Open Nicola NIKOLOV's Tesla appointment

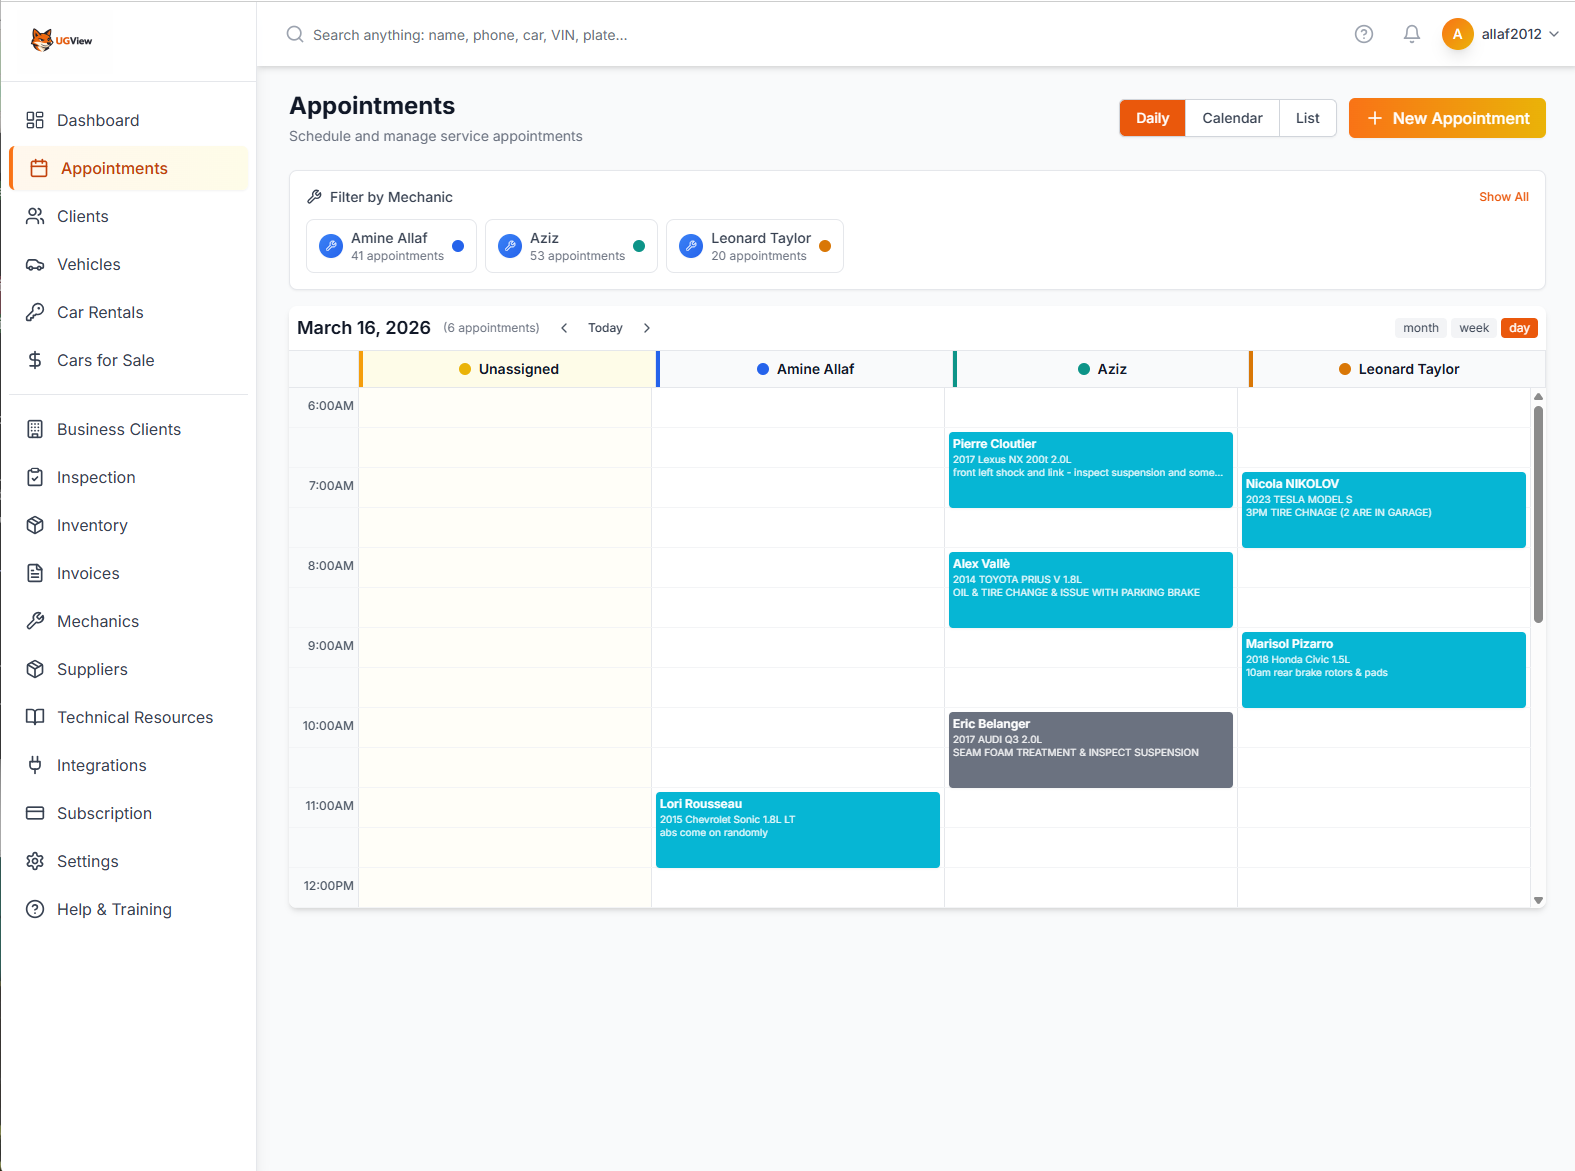(1383, 510)
